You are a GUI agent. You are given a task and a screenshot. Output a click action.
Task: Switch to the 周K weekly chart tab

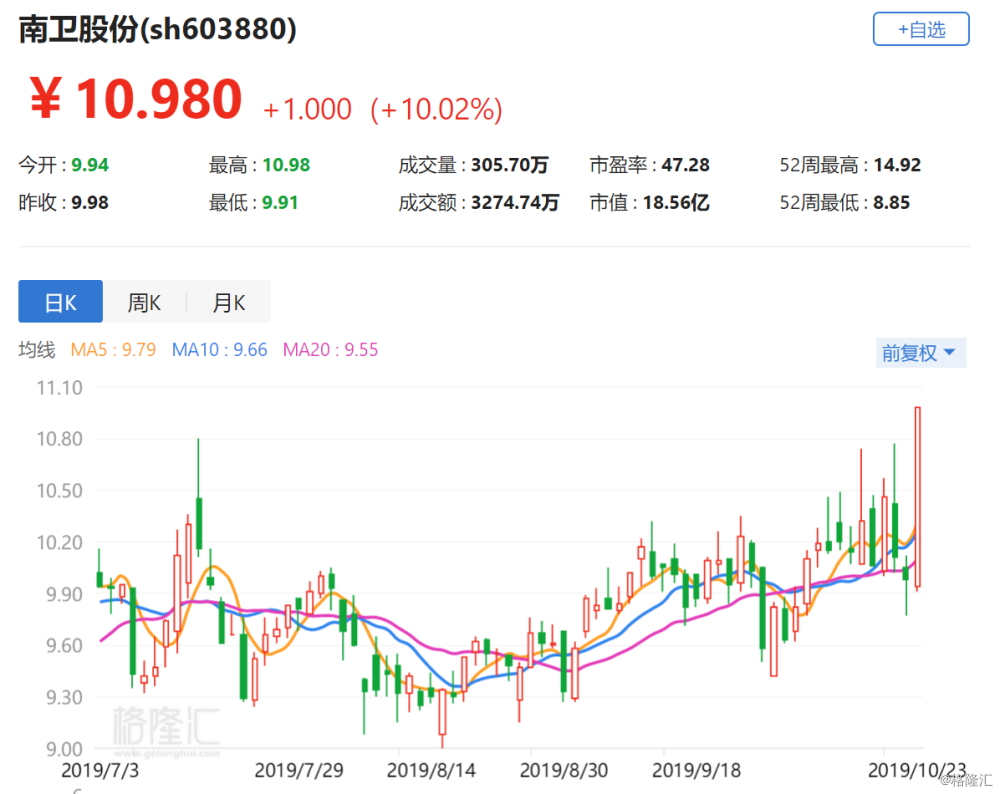[145, 302]
